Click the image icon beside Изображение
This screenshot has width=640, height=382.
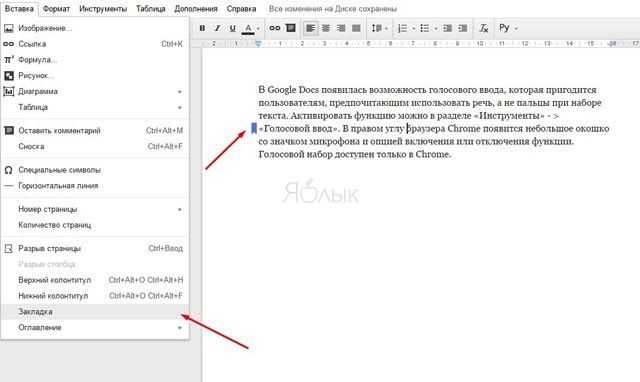coord(9,29)
